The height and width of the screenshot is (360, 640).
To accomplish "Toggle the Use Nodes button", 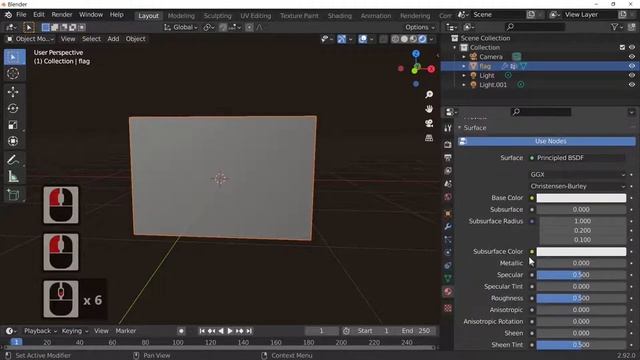I will [x=547, y=141].
